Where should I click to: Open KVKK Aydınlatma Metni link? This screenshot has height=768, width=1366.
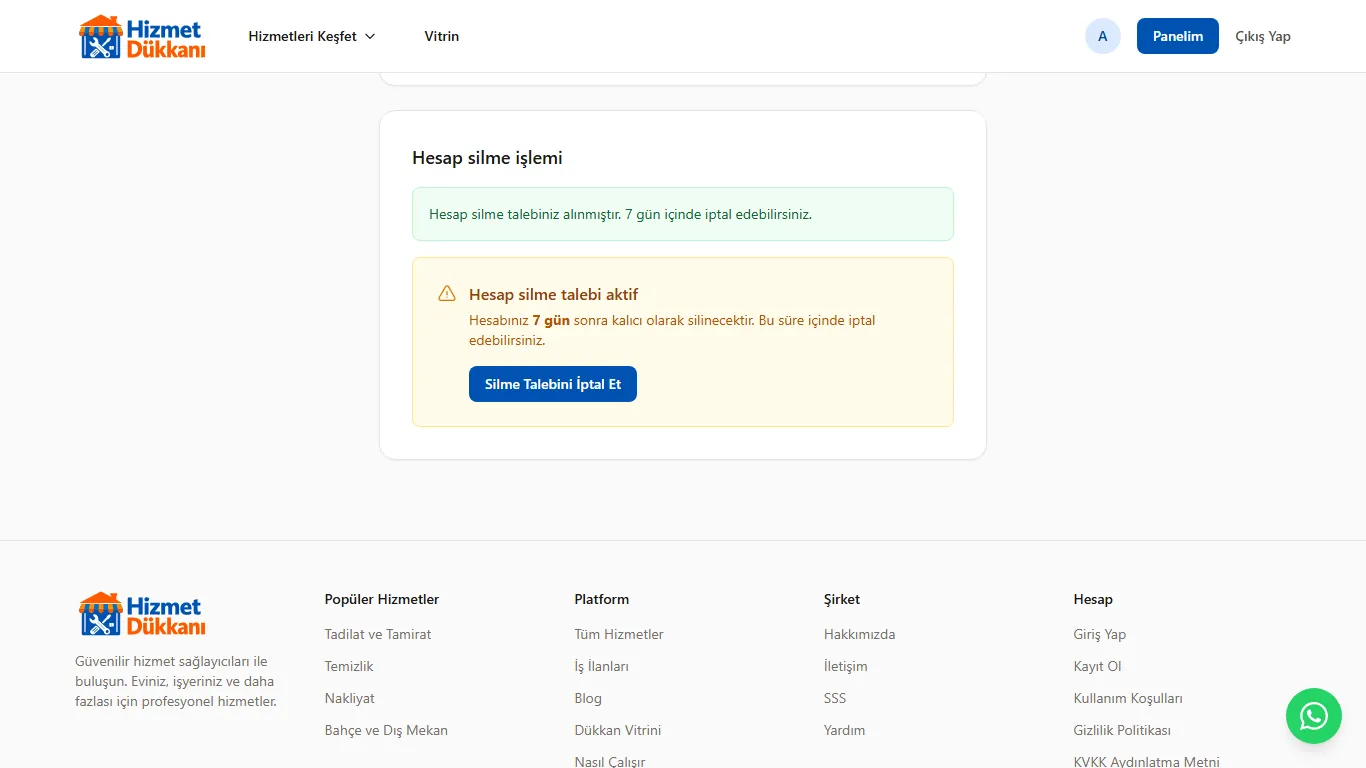pos(1147,761)
